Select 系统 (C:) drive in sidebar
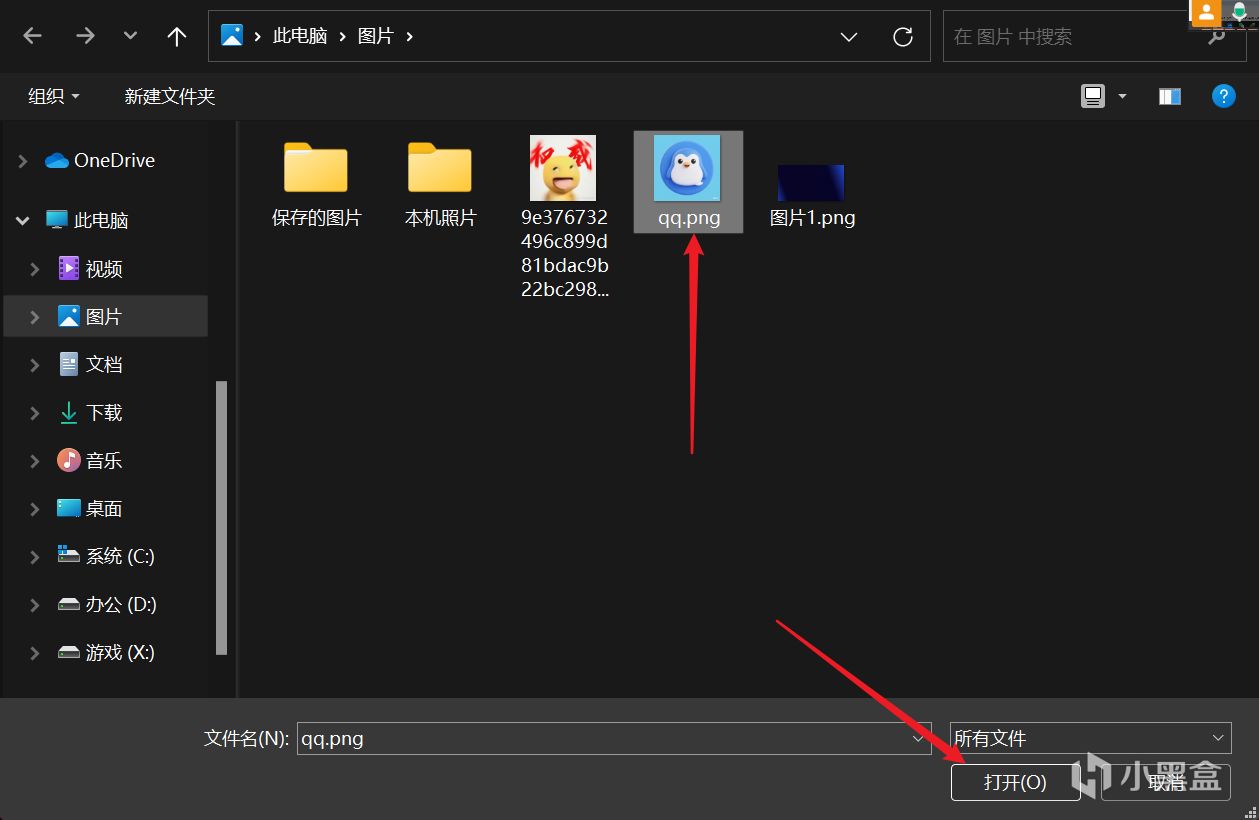 click(x=106, y=556)
